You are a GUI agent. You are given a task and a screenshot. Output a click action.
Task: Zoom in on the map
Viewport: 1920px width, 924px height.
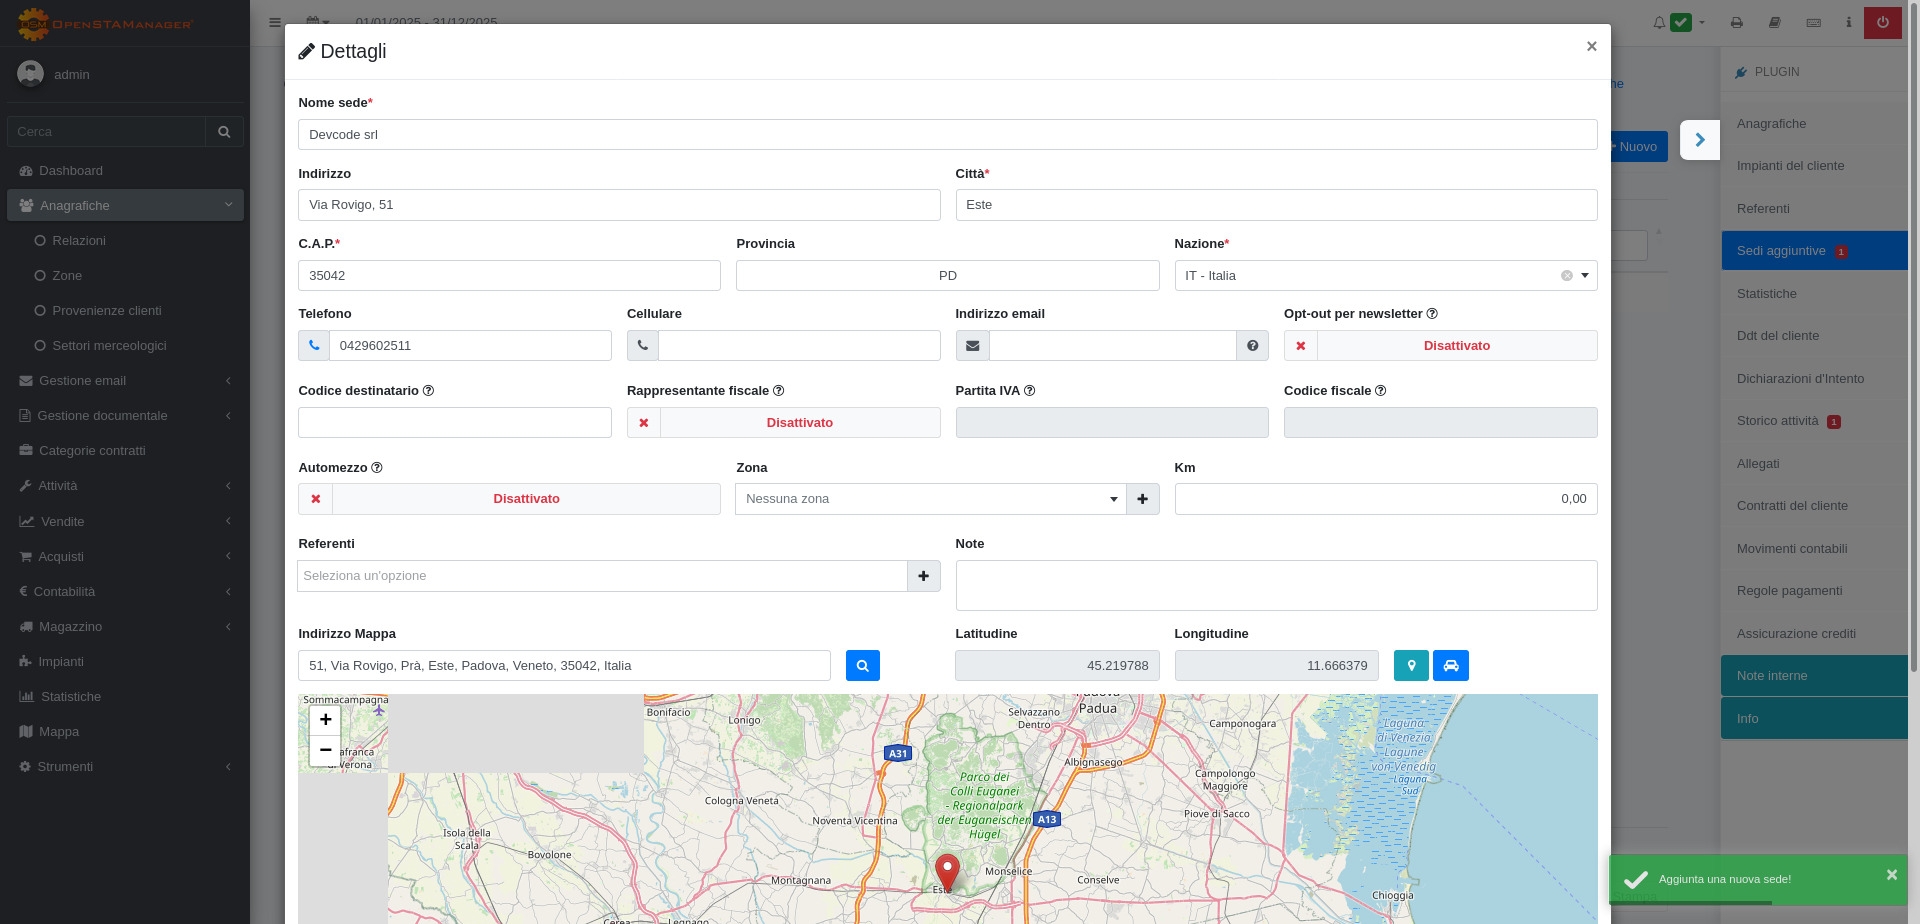325,720
